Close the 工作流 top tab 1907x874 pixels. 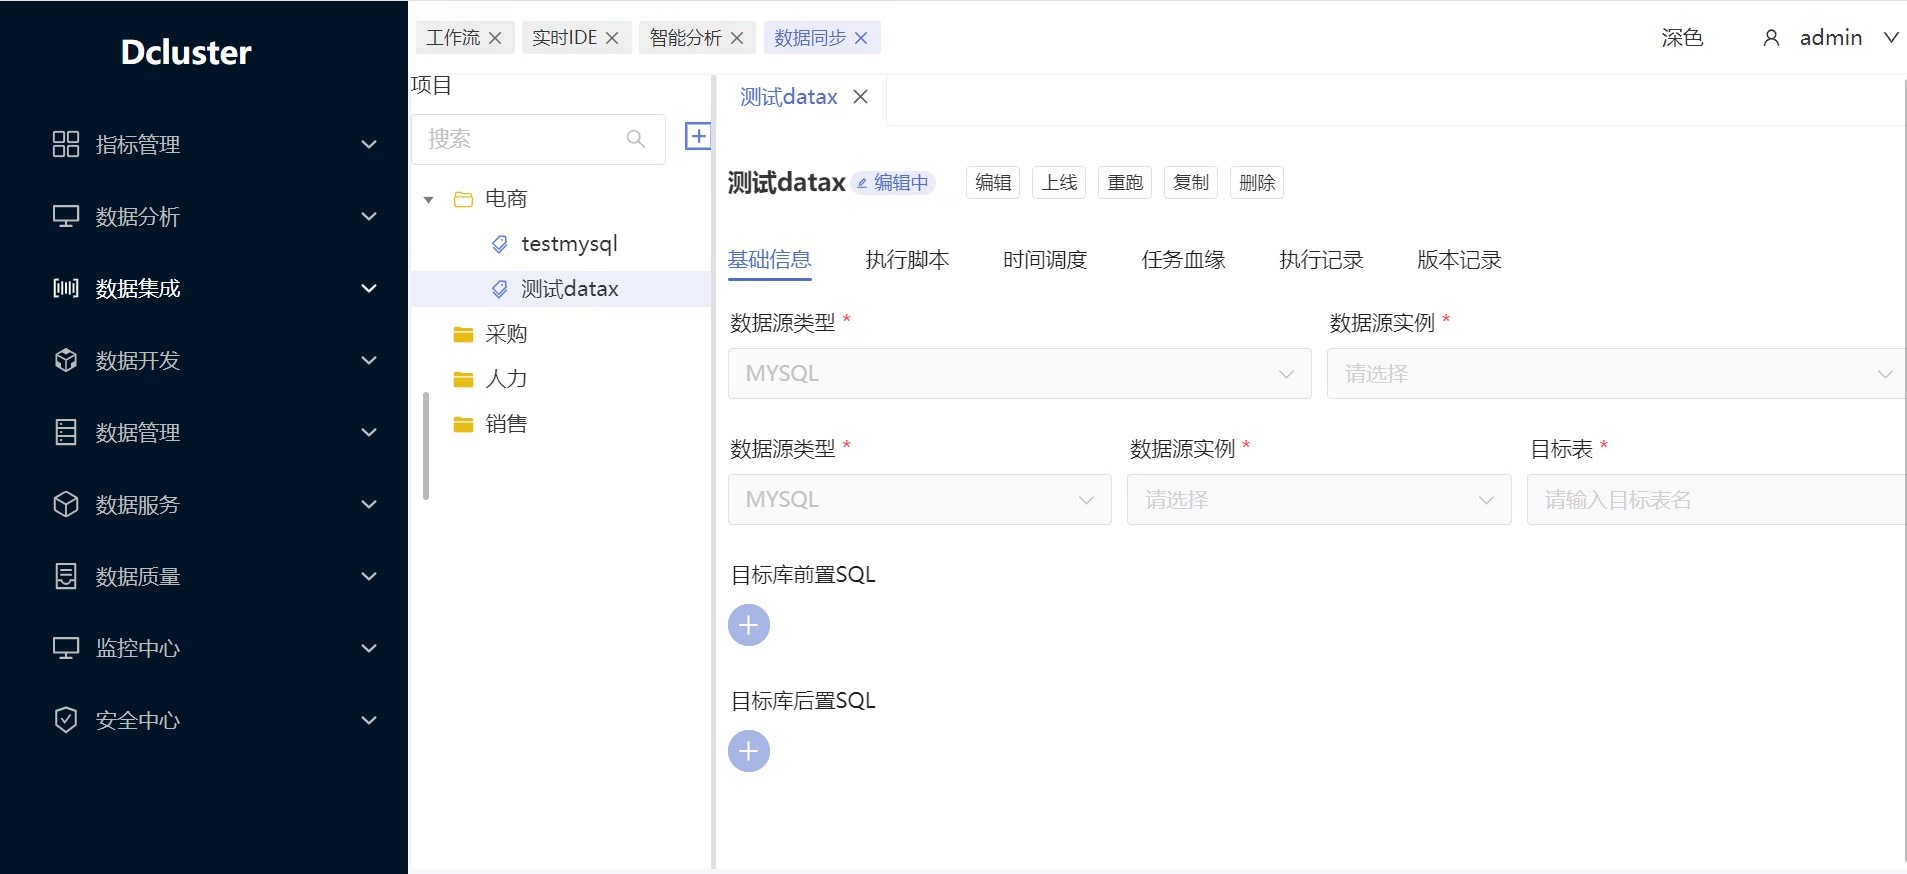click(x=495, y=38)
